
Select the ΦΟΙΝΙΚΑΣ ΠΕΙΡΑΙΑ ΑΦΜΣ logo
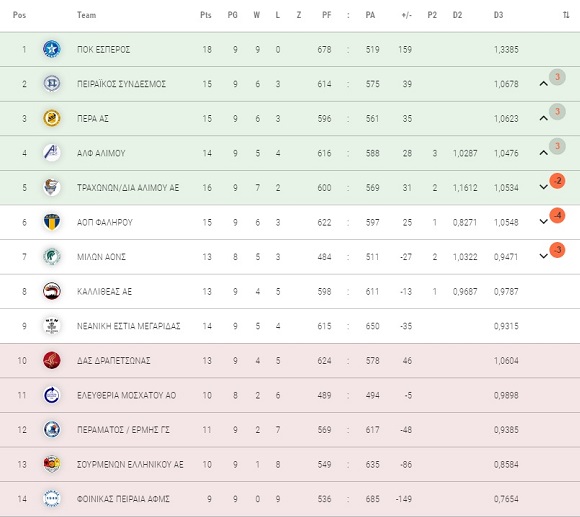(x=51, y=499)
